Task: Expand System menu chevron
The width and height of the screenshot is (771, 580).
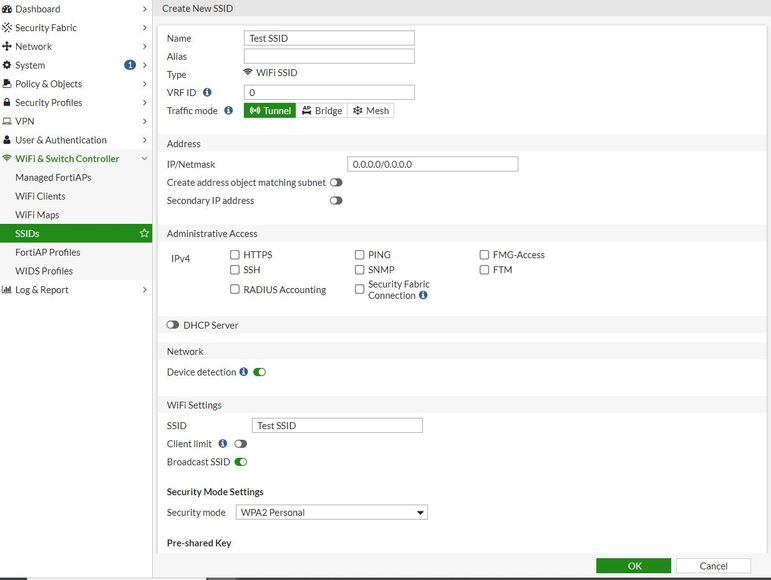Action: pyautogui.click(x=145, y=65)
